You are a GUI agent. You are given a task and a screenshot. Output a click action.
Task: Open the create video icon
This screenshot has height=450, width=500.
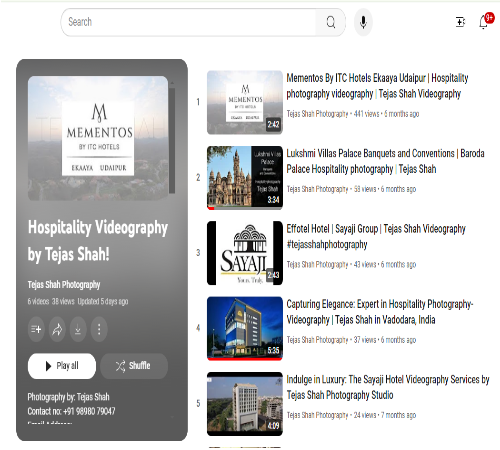(x=460, y=22)
